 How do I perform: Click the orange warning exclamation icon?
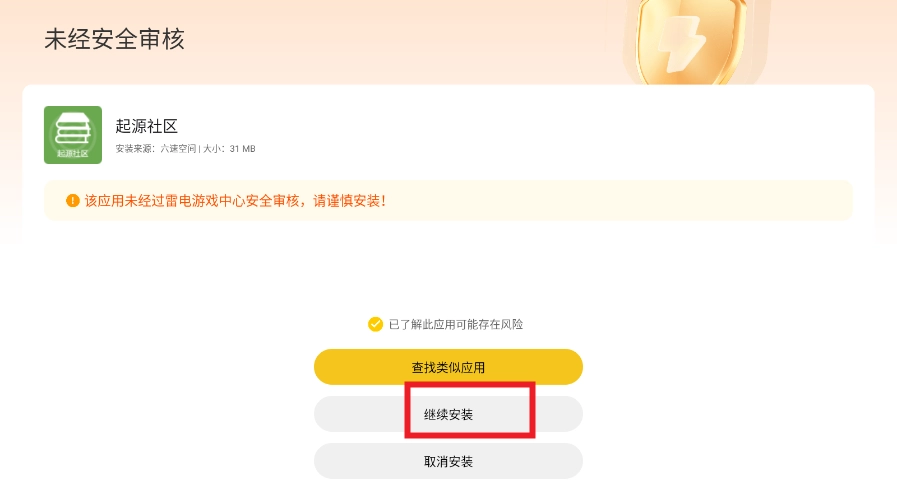(x=72, y=201)
